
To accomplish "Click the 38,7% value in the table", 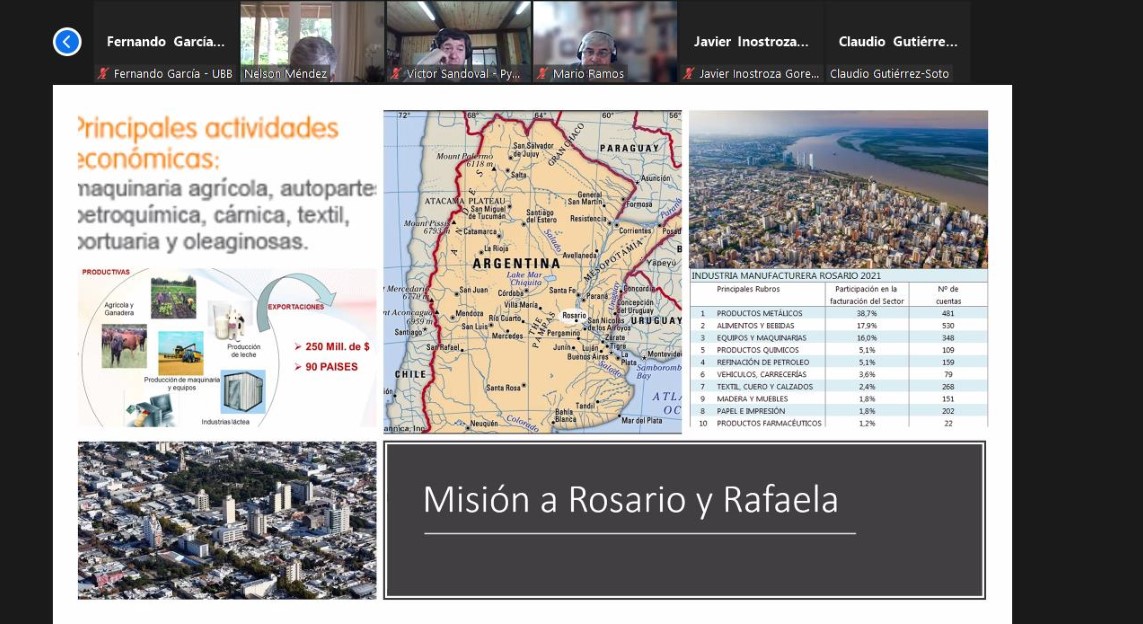I will pos(867,313).
